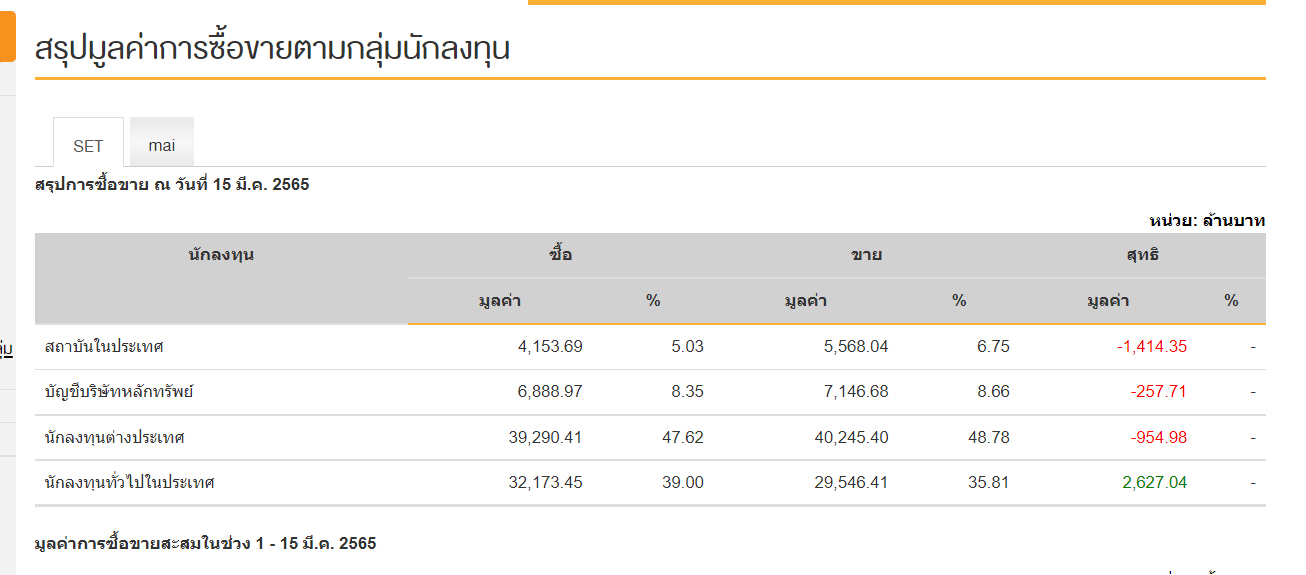Select the บัญชีบริษัทหลักทรัพย์ row label
The height and width of the screenshot is (575, 1306).
pyautogui.click(x=119, y=392)
